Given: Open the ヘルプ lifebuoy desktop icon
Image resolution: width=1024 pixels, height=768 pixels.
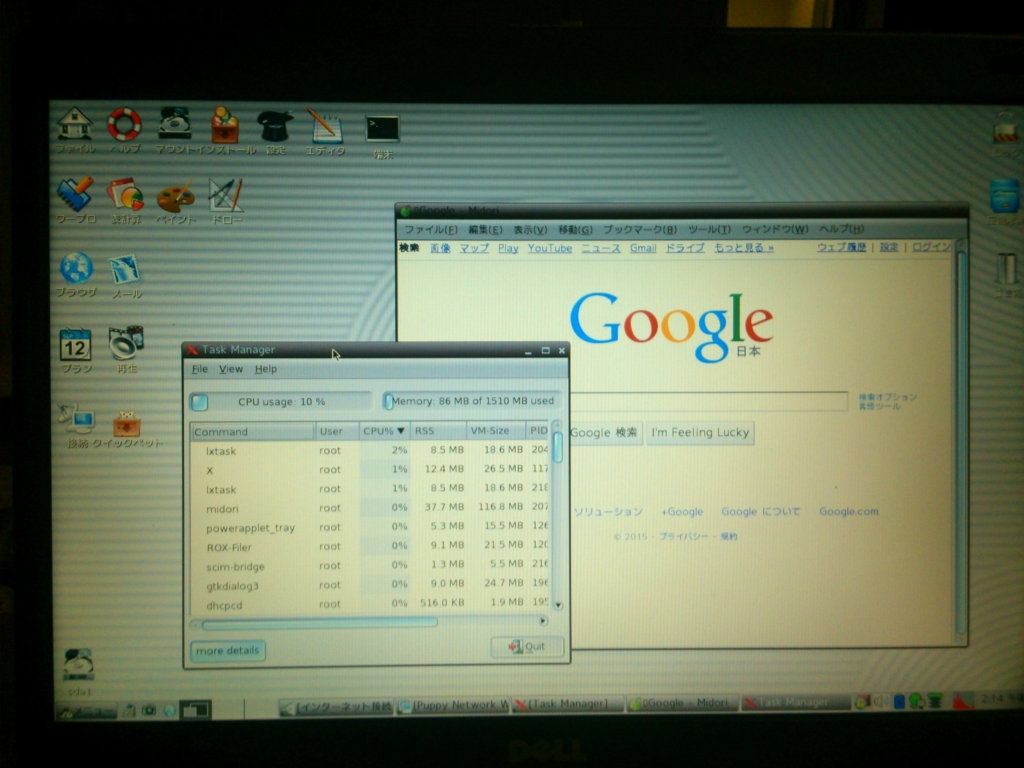Looking at the screenshot, I should click(124, 124).
